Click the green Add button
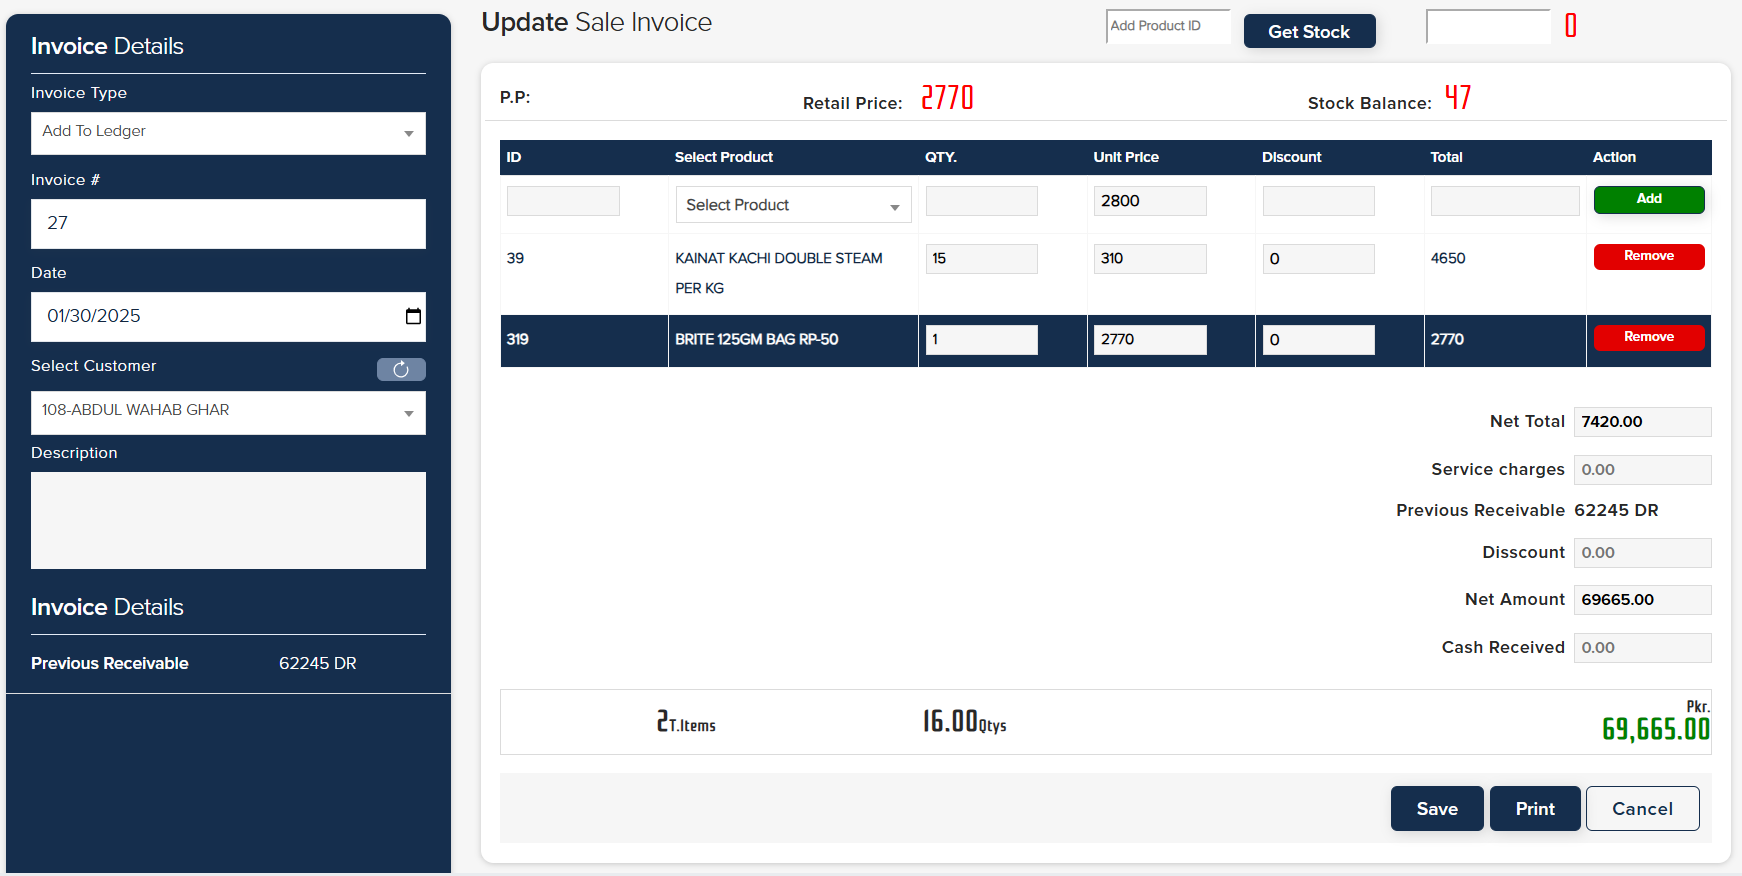The image size is (1742, 876). (1649, 199)
